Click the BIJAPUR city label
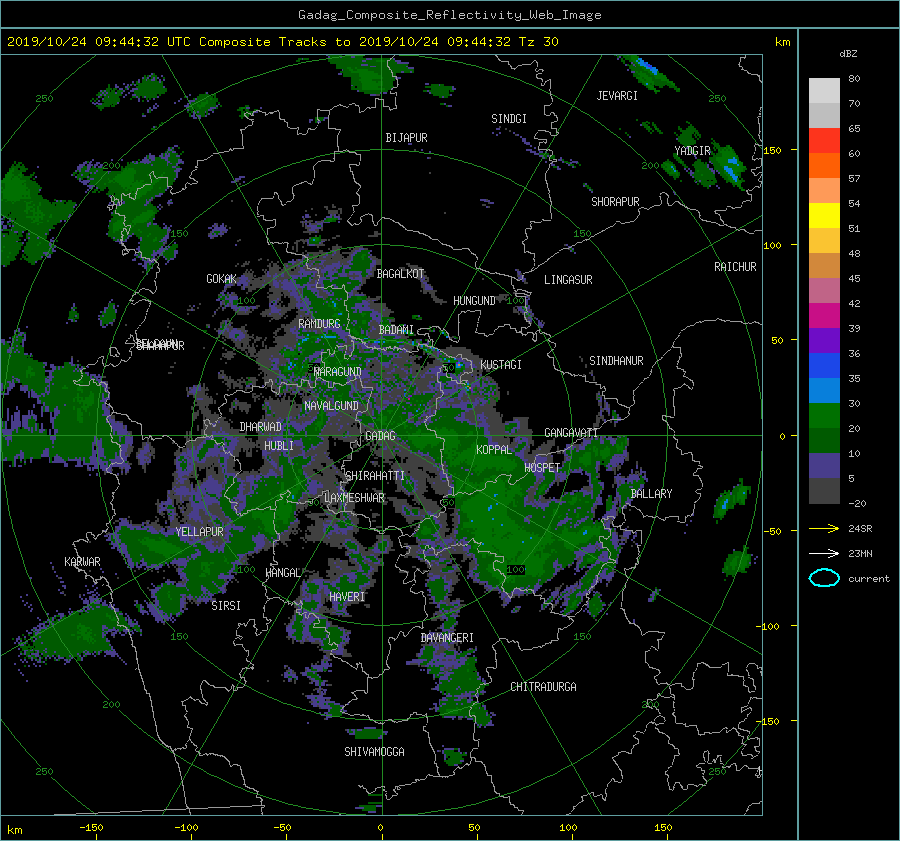900x841 pixels. tap(406, 138)
